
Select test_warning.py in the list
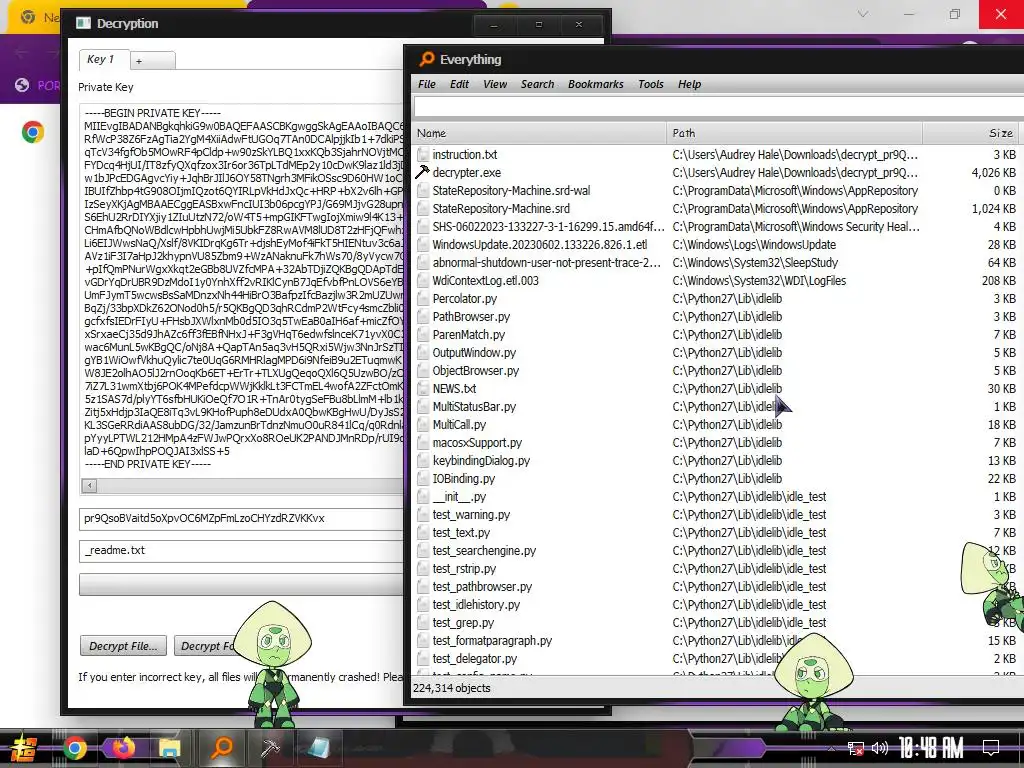point(471,515)
